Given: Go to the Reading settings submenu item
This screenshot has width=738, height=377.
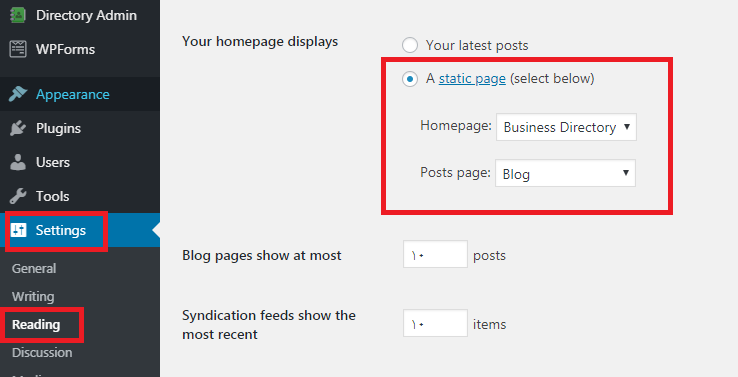Looking at the screenshot, I should [x=36, y=325].
